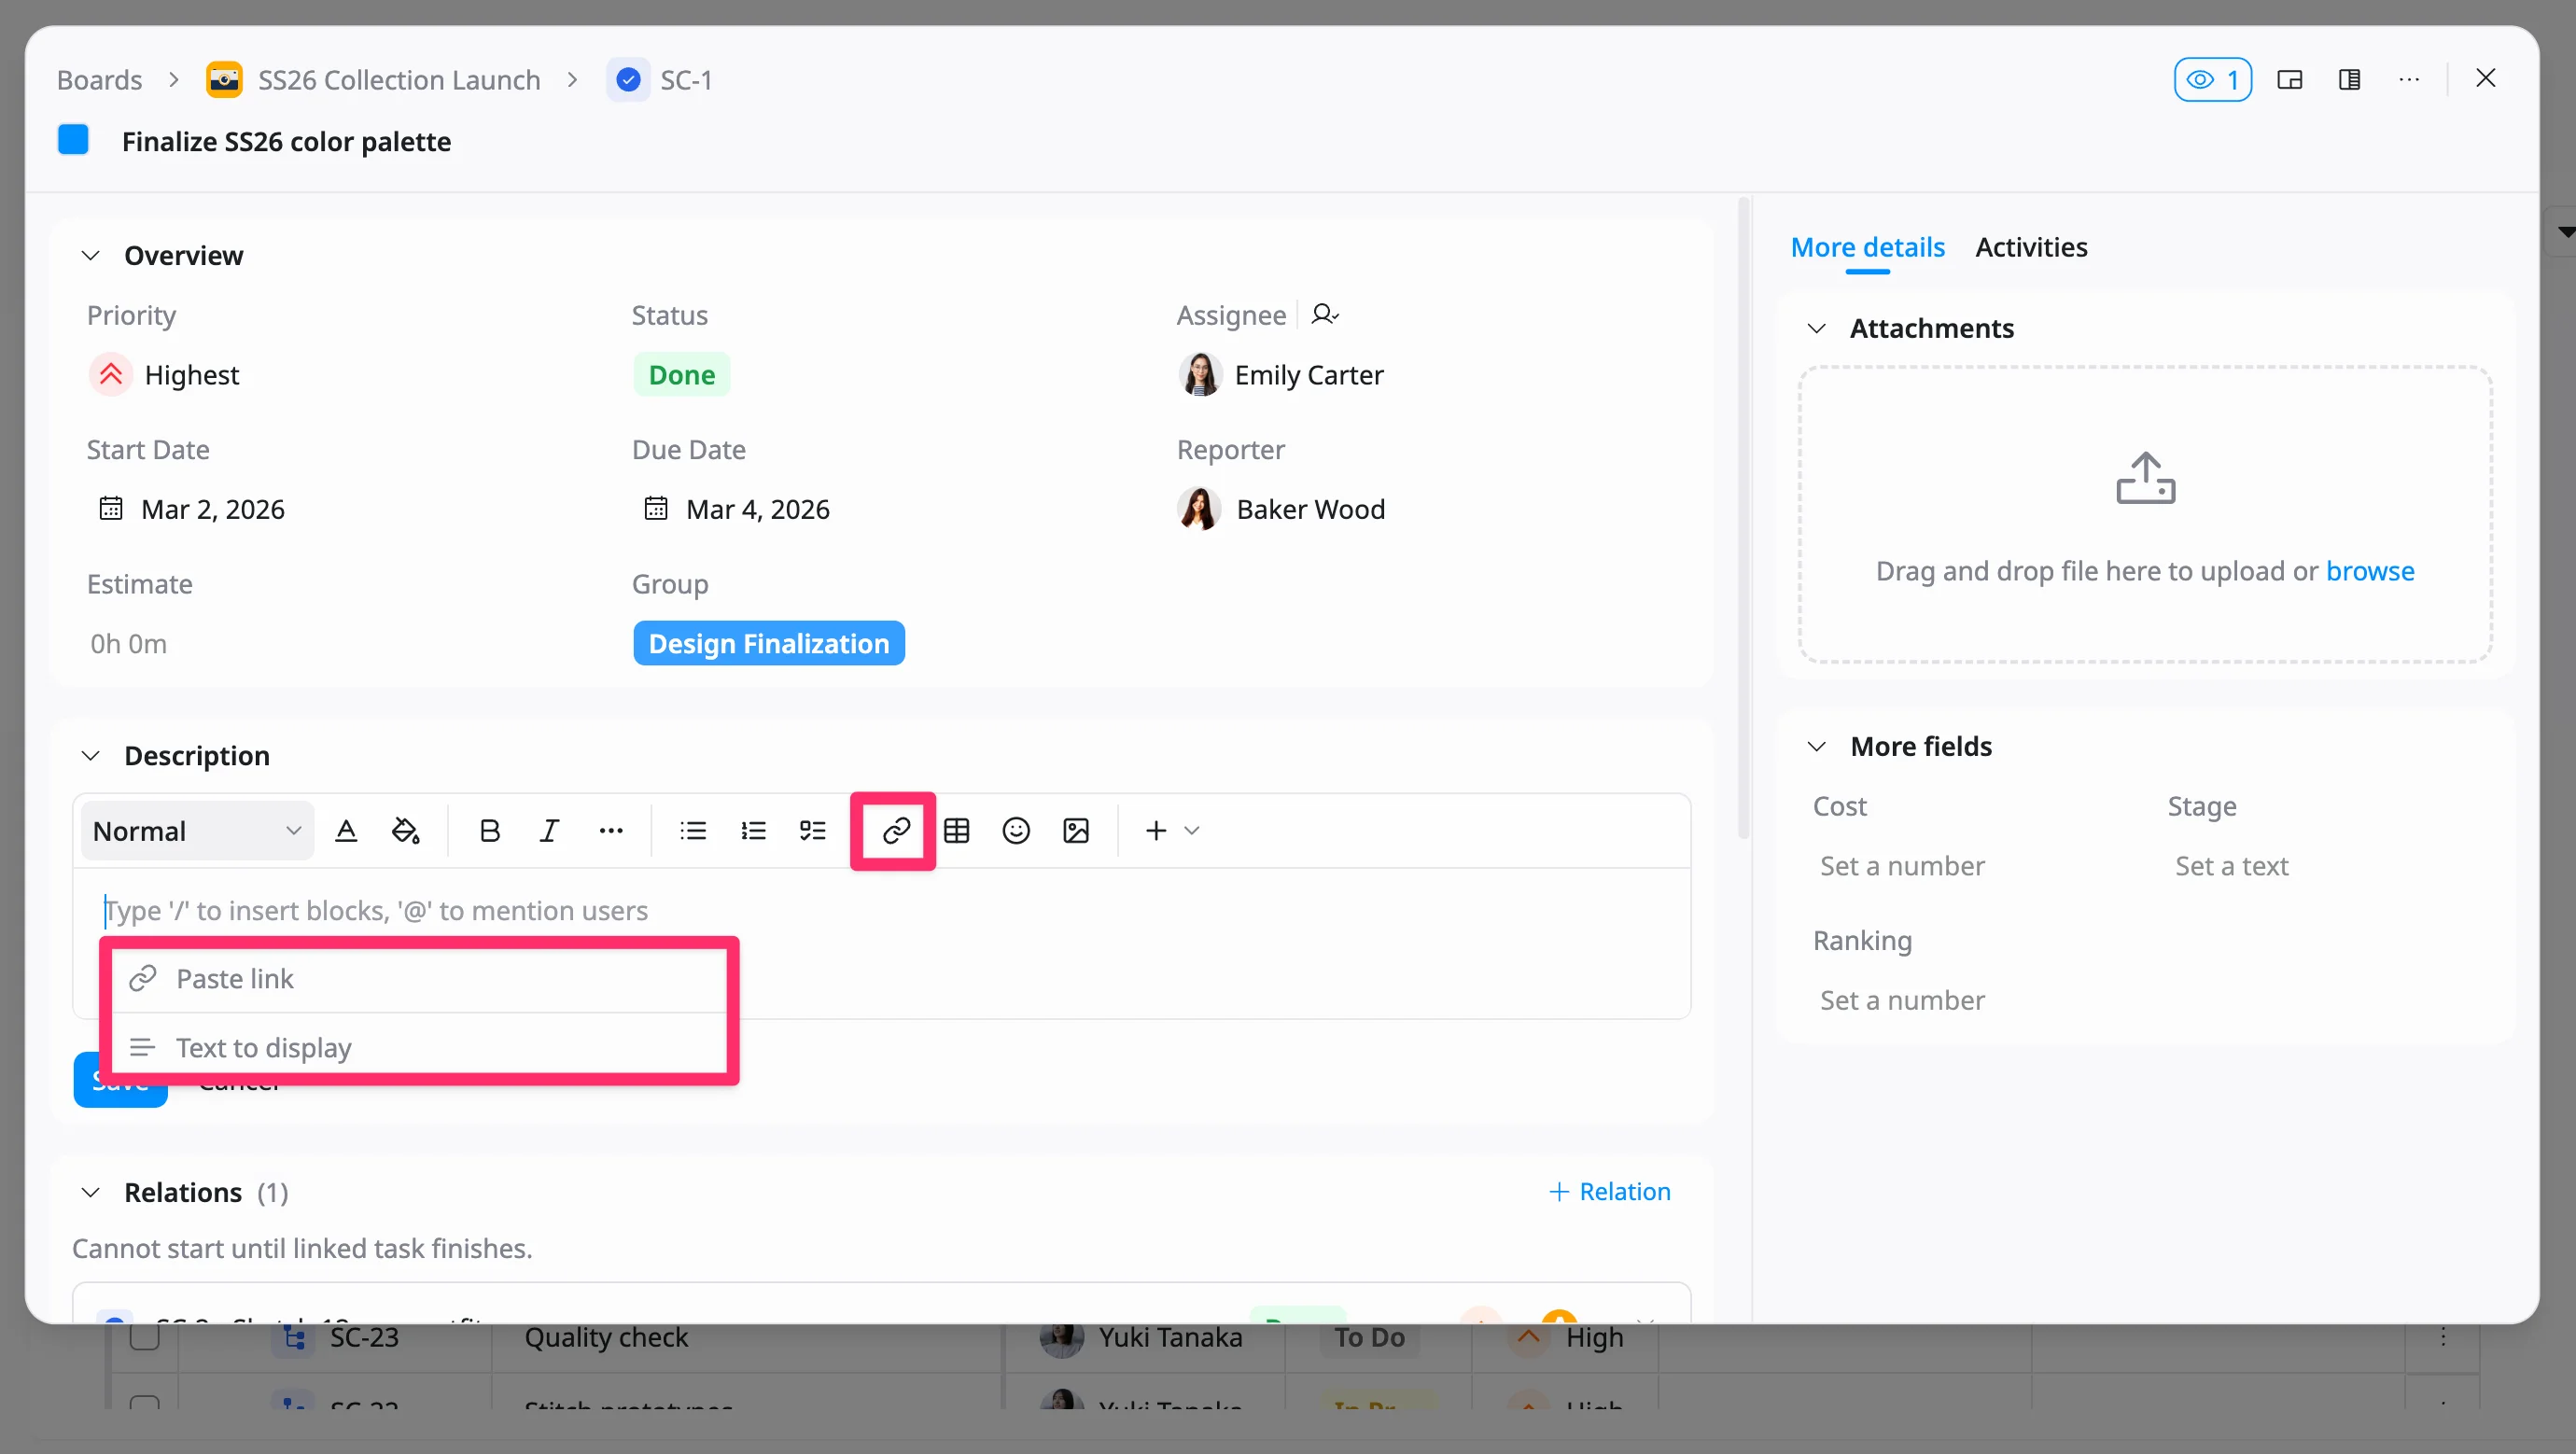Open the Normal text style dropdown
Image resolution: width=2576 pixels, height=1454 pixels.
point(197,831)
